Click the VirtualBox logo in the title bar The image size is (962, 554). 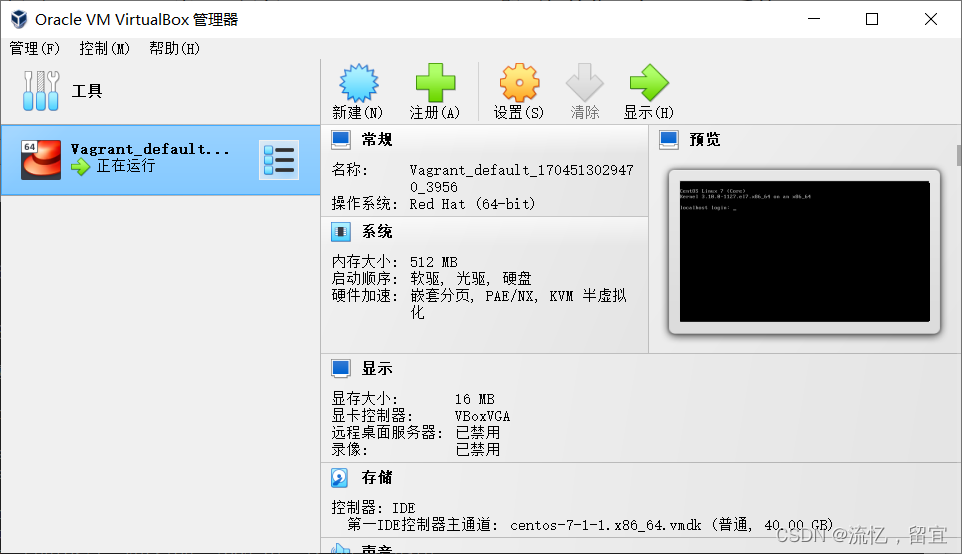point(19,19)
